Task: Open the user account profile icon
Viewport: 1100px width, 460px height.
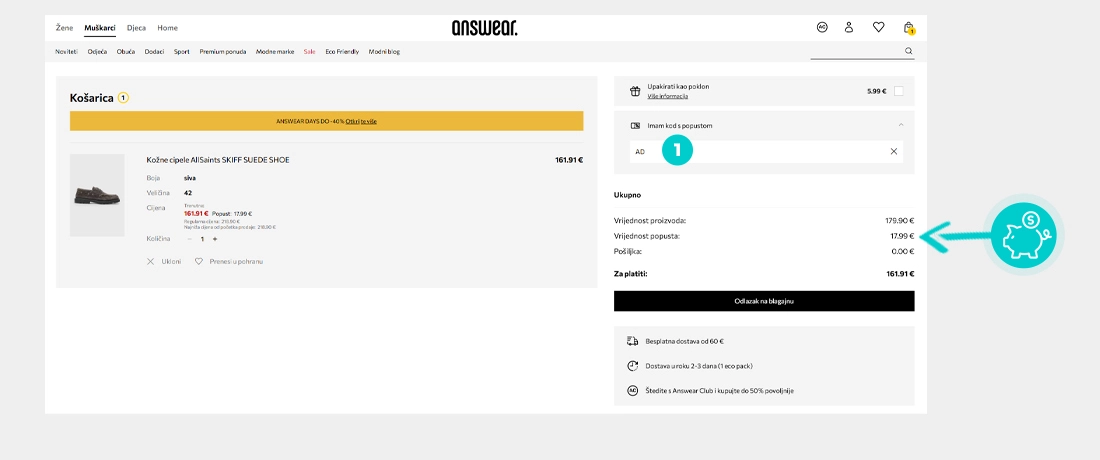Action: coord(849,27)
